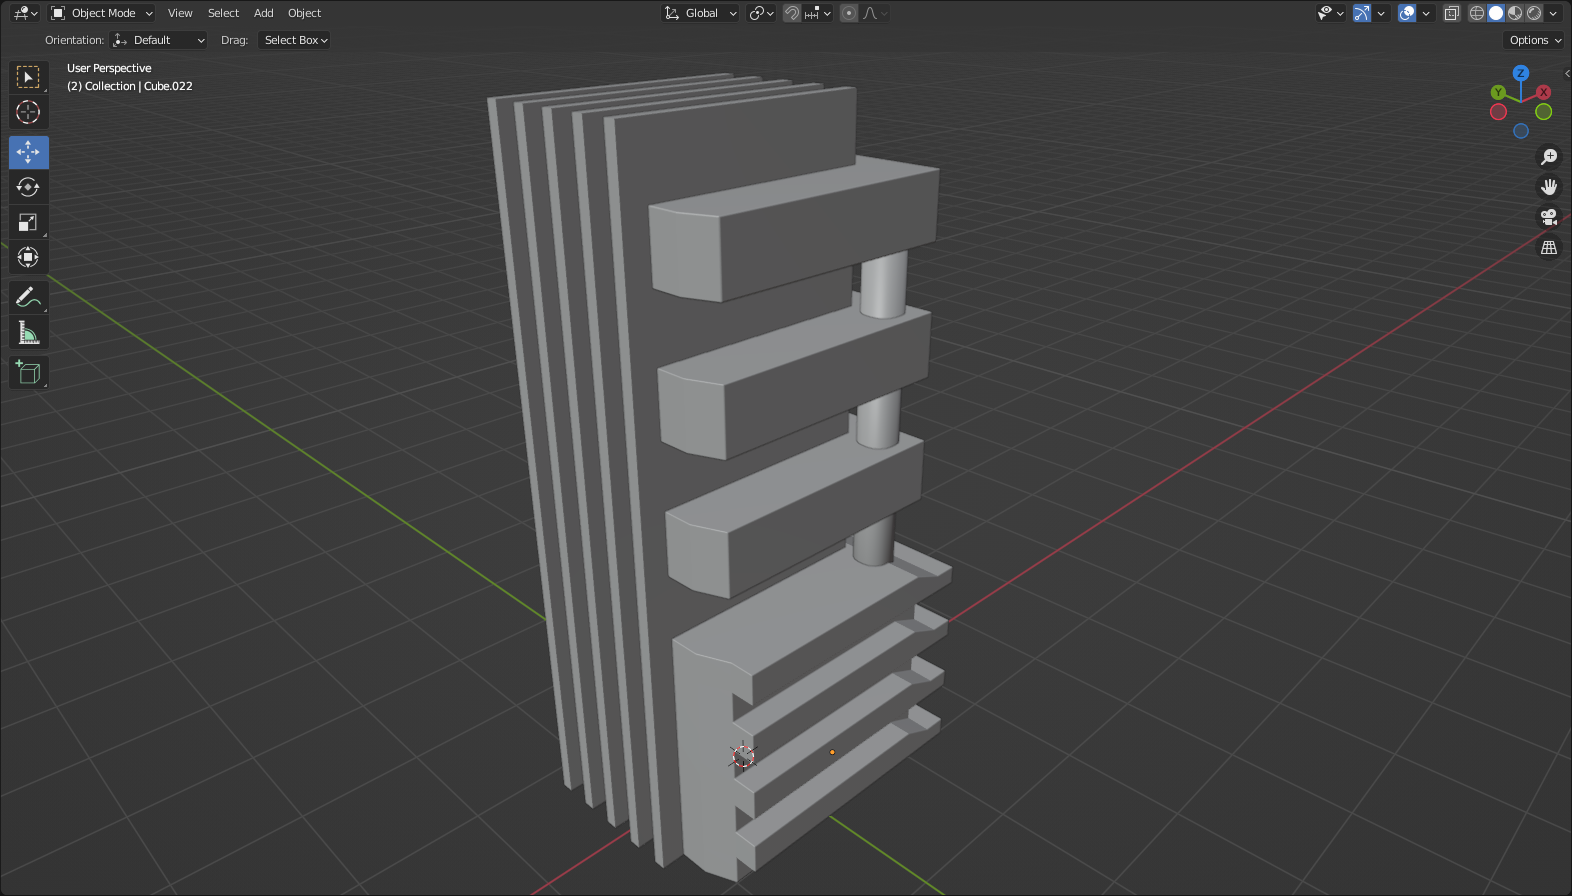Activate the Rotate tool
The width and height of the screenshot is (1572, 896).
[x=28, y=187]
